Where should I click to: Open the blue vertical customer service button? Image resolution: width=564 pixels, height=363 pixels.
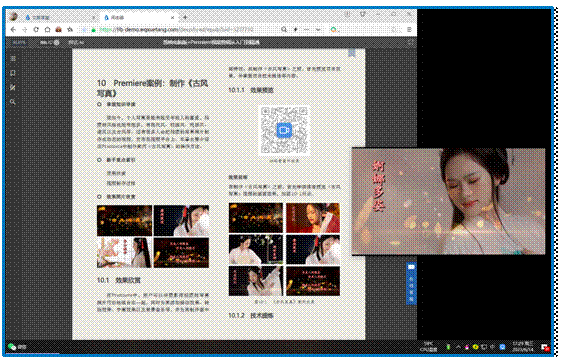411,283
